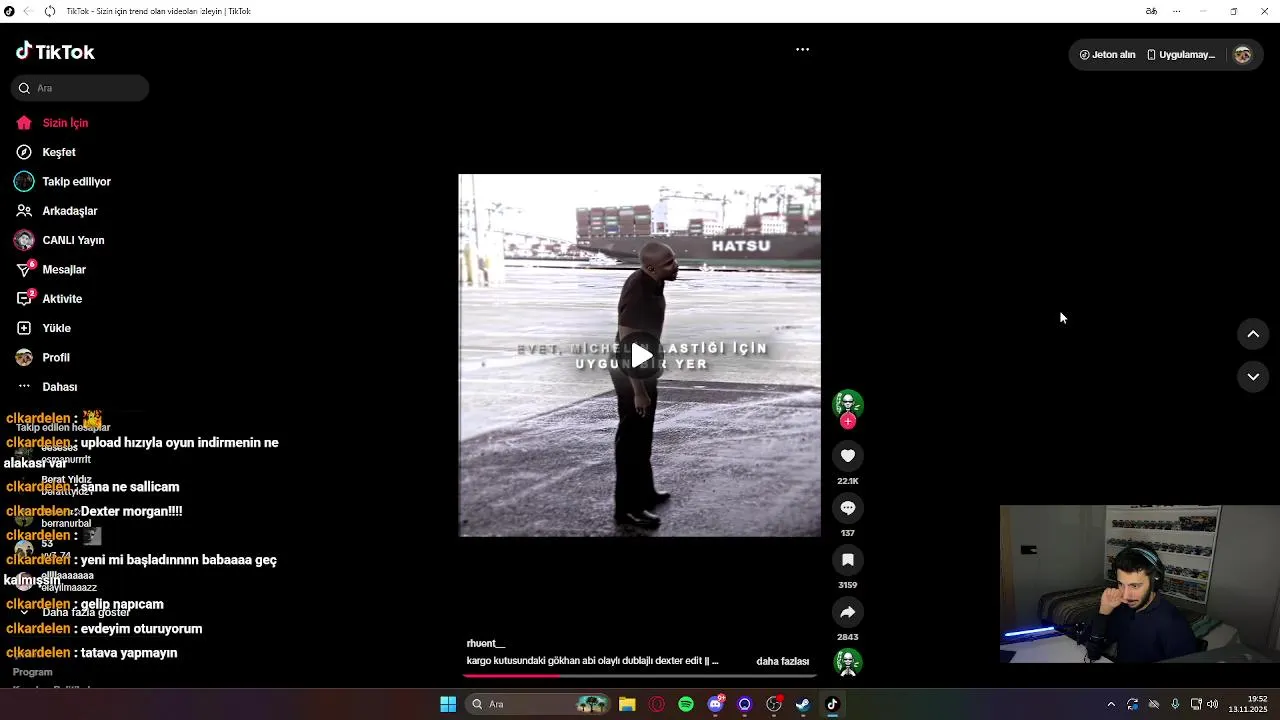This screenshot has height=720, width=1280.
Task: Open rhuent__ creator username link
Action: pos(486,644)
